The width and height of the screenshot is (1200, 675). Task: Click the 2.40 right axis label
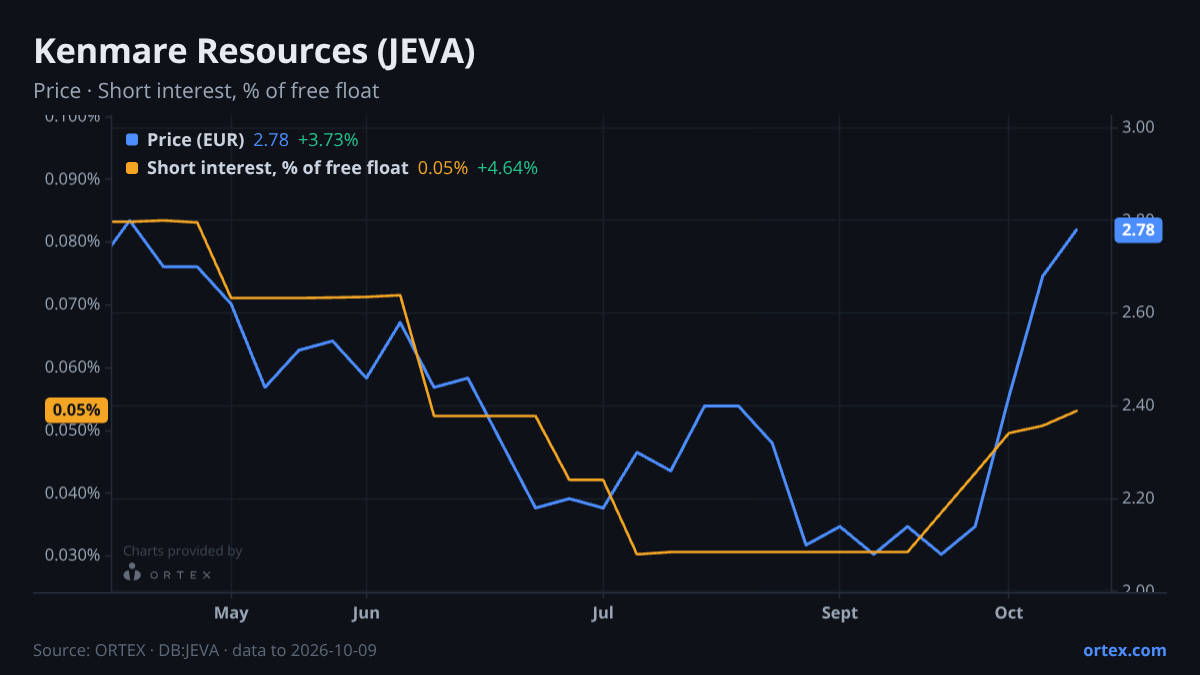(1139, 405)
